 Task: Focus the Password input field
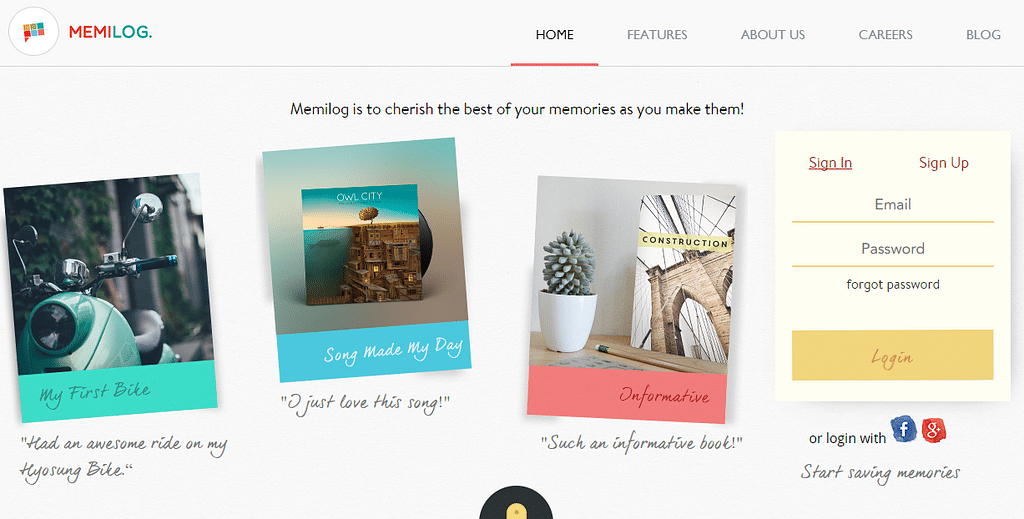(x=893, y=251)
